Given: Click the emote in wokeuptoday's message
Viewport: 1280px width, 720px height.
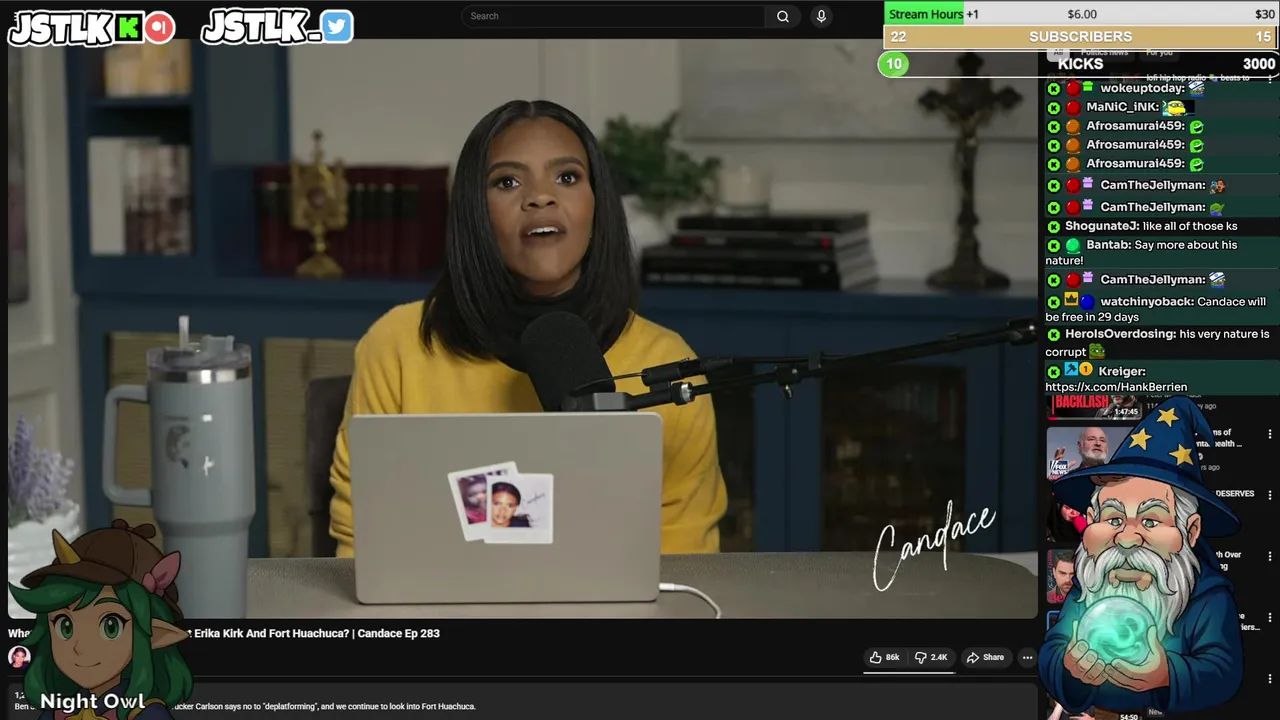Looking at the screenshot, I should pos(1196,88).
